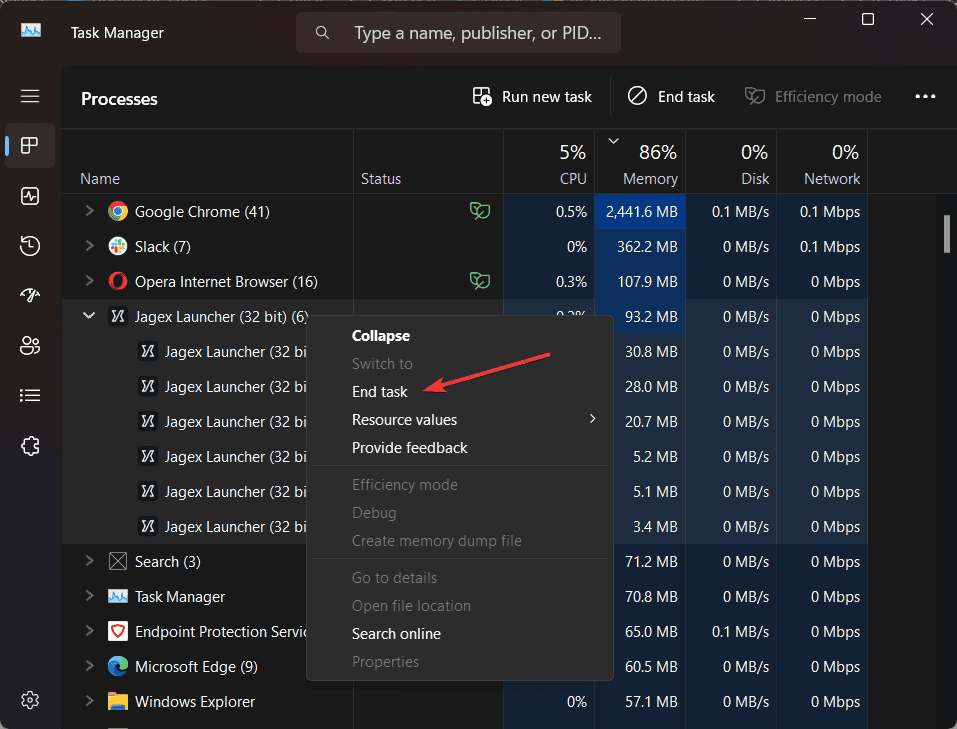Image resolution: width=957 pixels, height=729 pixels.
Task: Open Task Manager settings gear
Action: tap(30, 700)
